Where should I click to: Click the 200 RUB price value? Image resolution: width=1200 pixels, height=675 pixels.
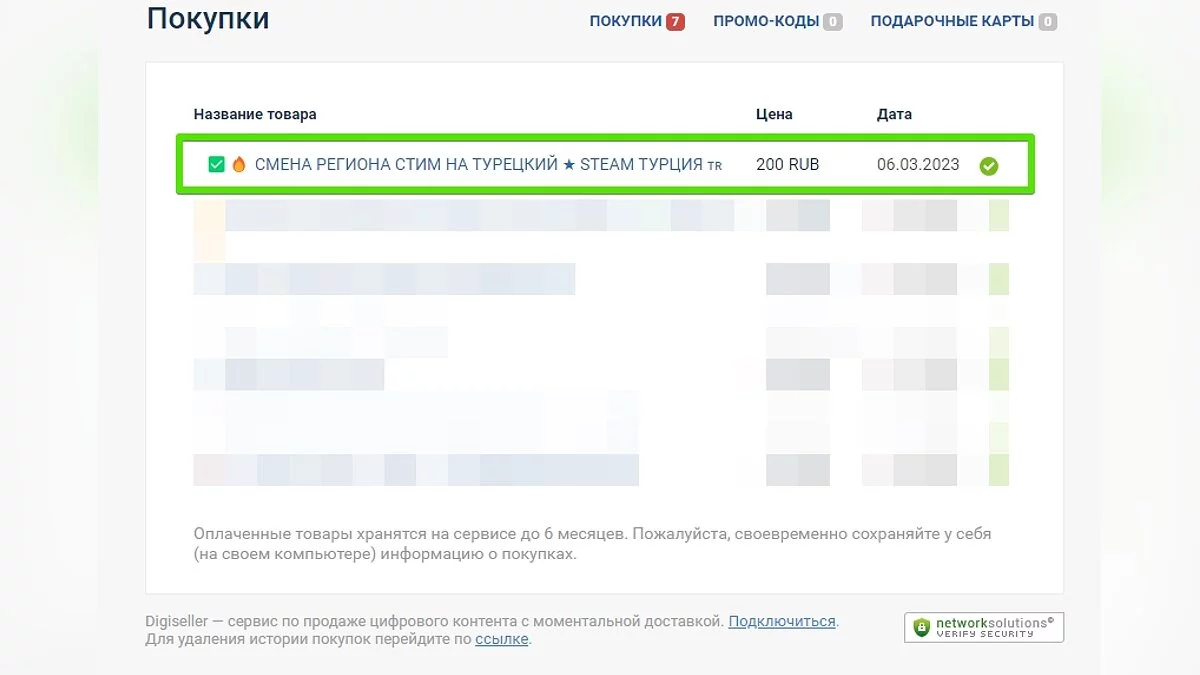pyautogui.click(x=787, y=165)
